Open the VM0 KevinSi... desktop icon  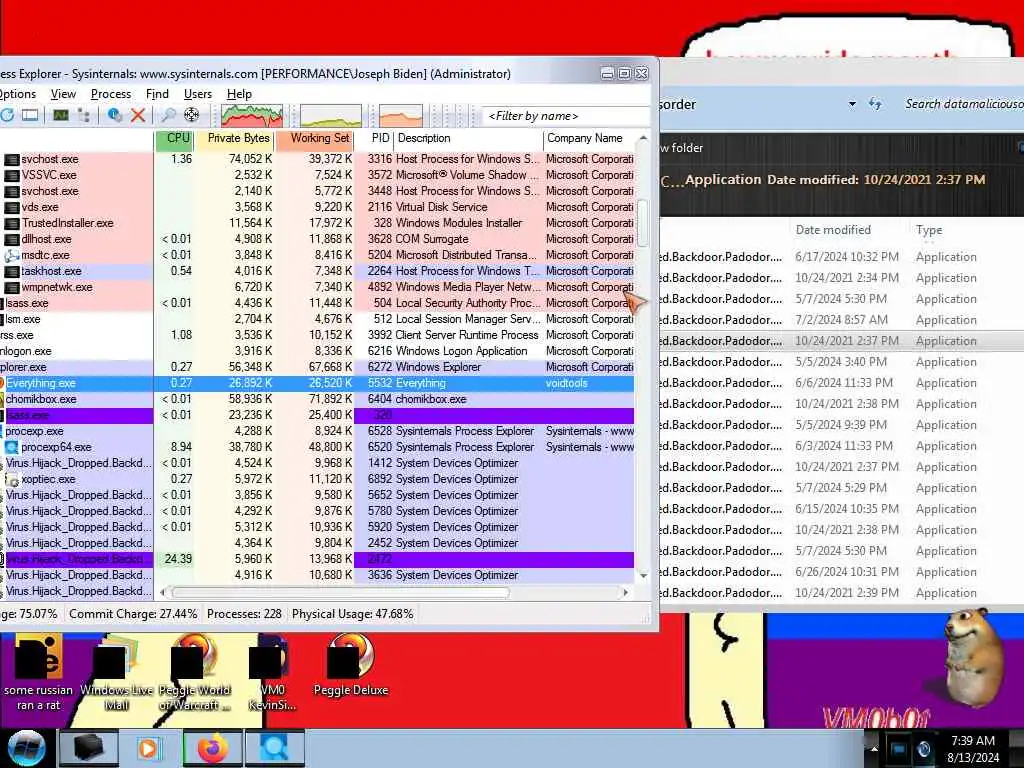272,672
